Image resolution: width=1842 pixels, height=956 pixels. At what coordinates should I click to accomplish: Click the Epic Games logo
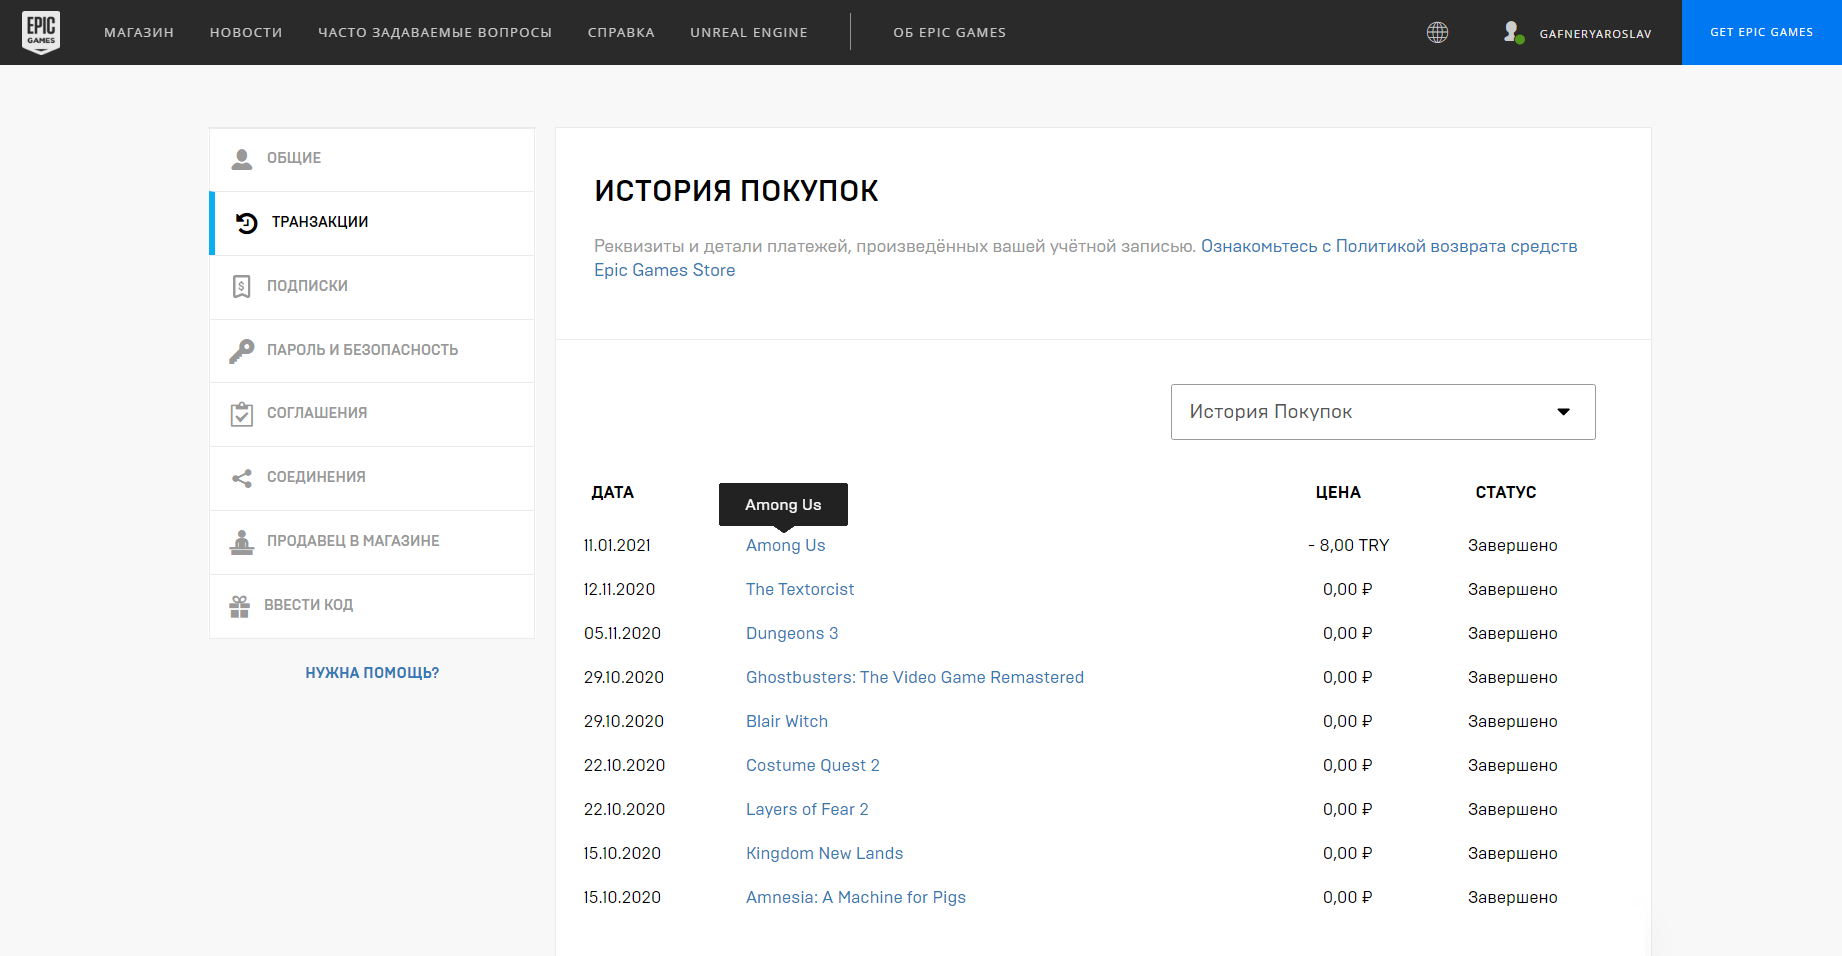[x=41, y=32]
